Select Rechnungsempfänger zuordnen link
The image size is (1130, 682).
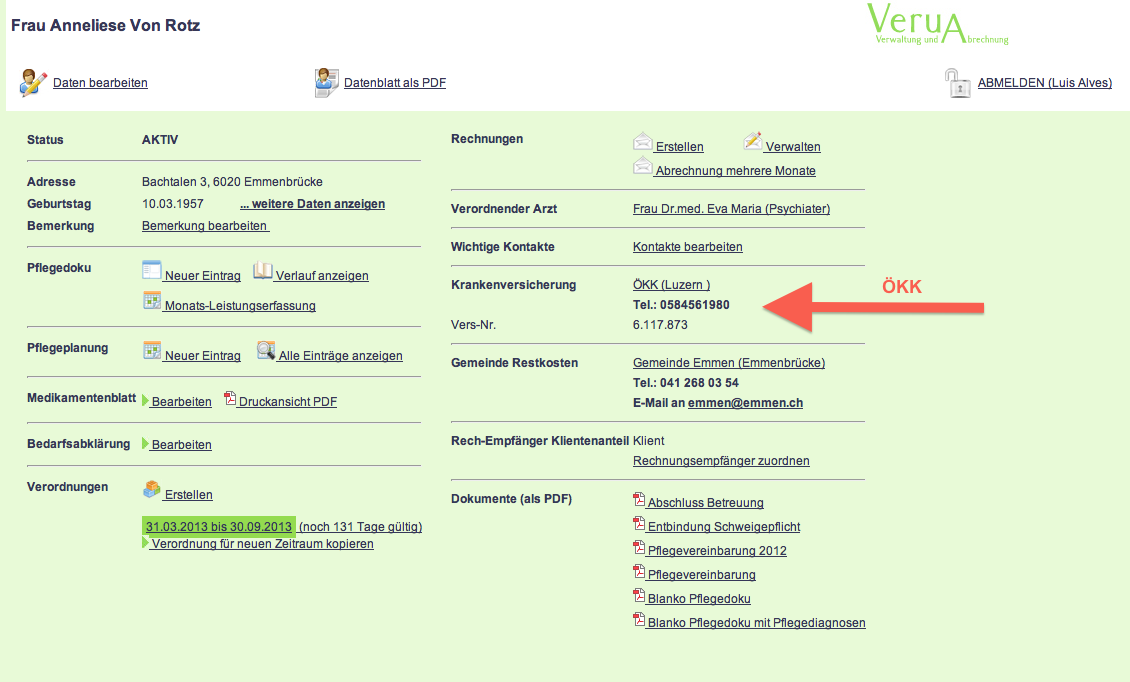click(x=721, y=461)
